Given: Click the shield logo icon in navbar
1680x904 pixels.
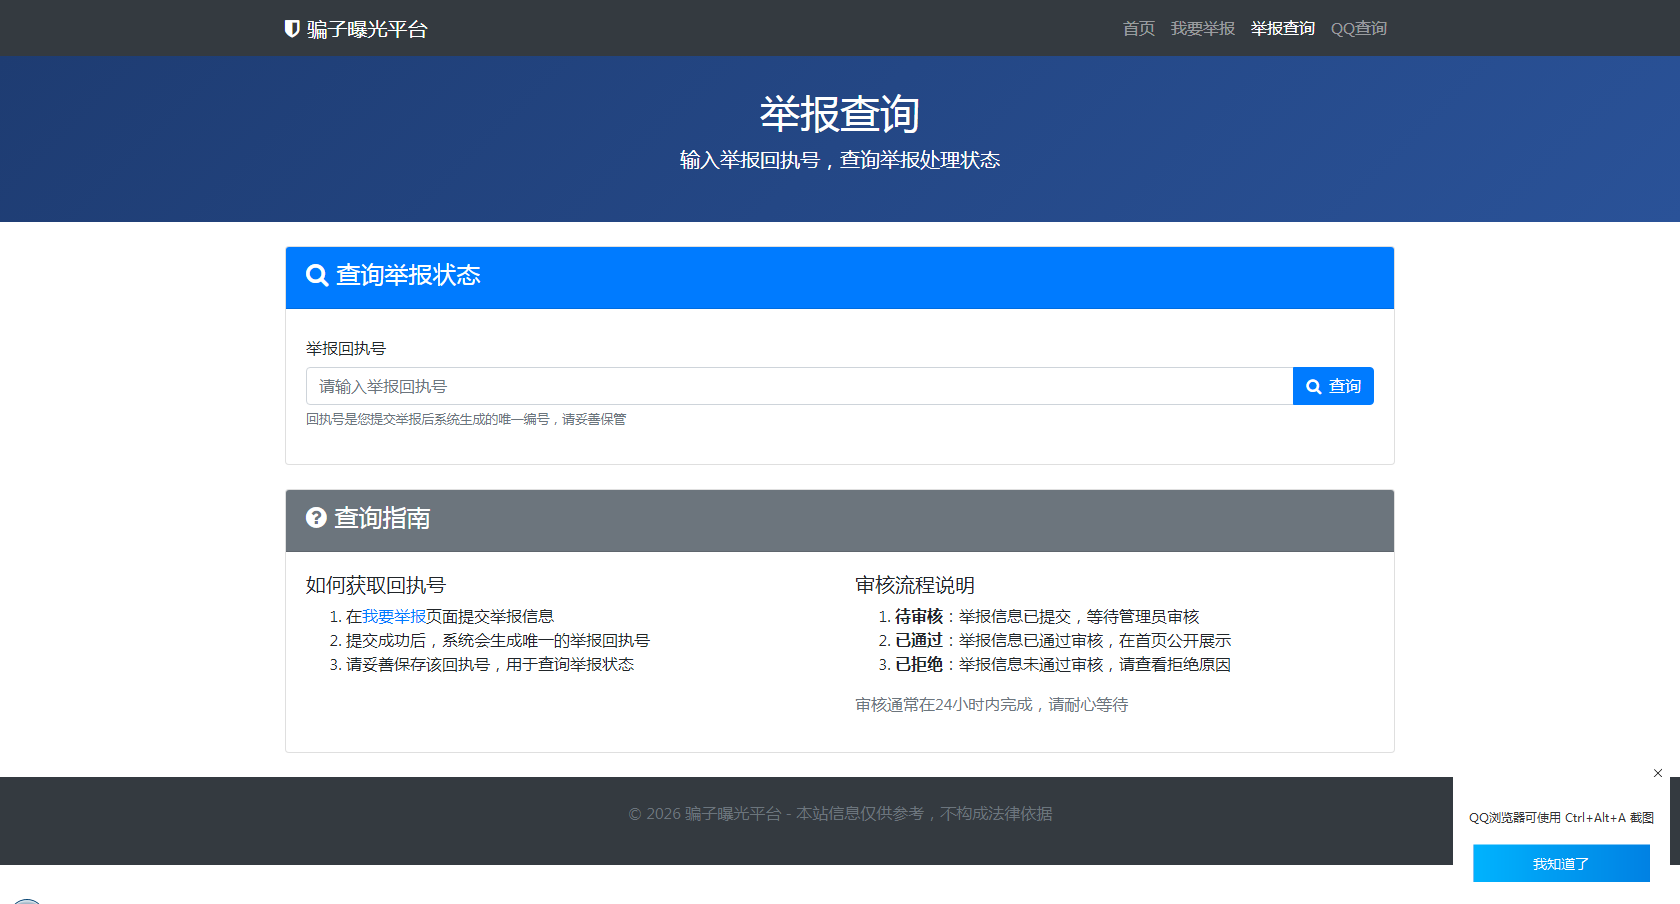Looking at the screenshot, I should pos(292,29).
